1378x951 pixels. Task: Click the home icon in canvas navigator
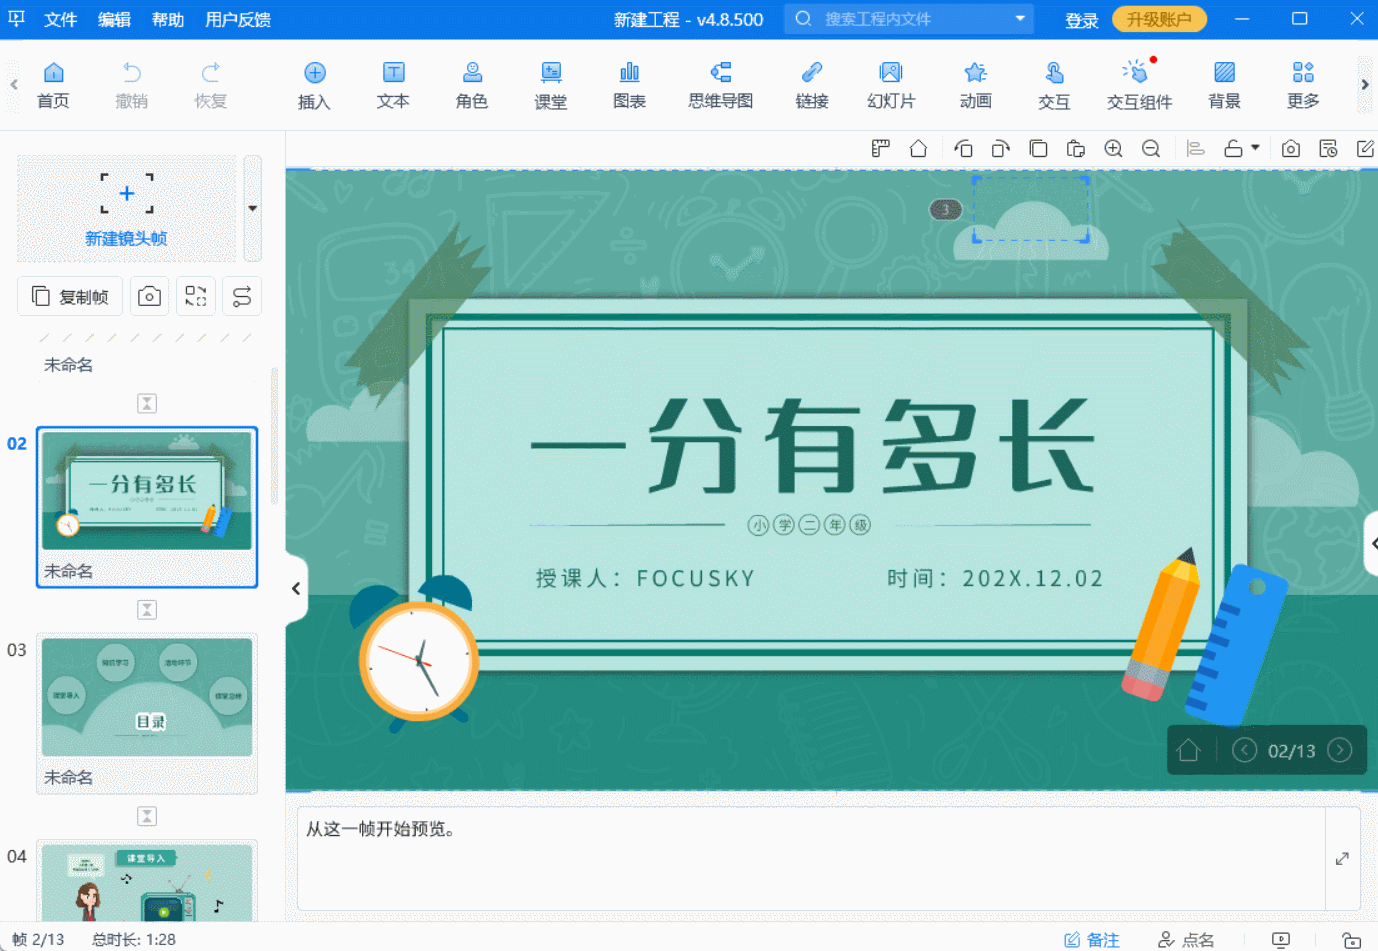[x=1188, y=750]
